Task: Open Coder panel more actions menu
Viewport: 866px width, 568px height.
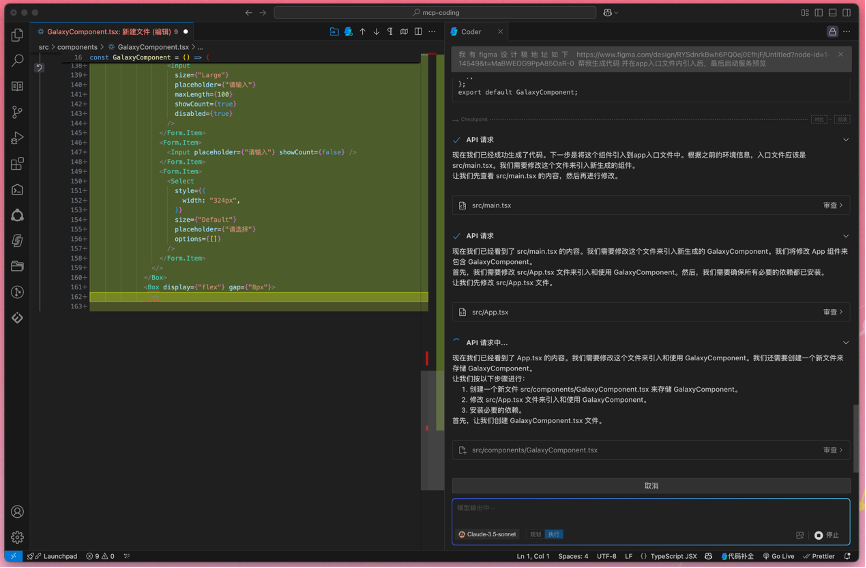Action: point(847,31)
